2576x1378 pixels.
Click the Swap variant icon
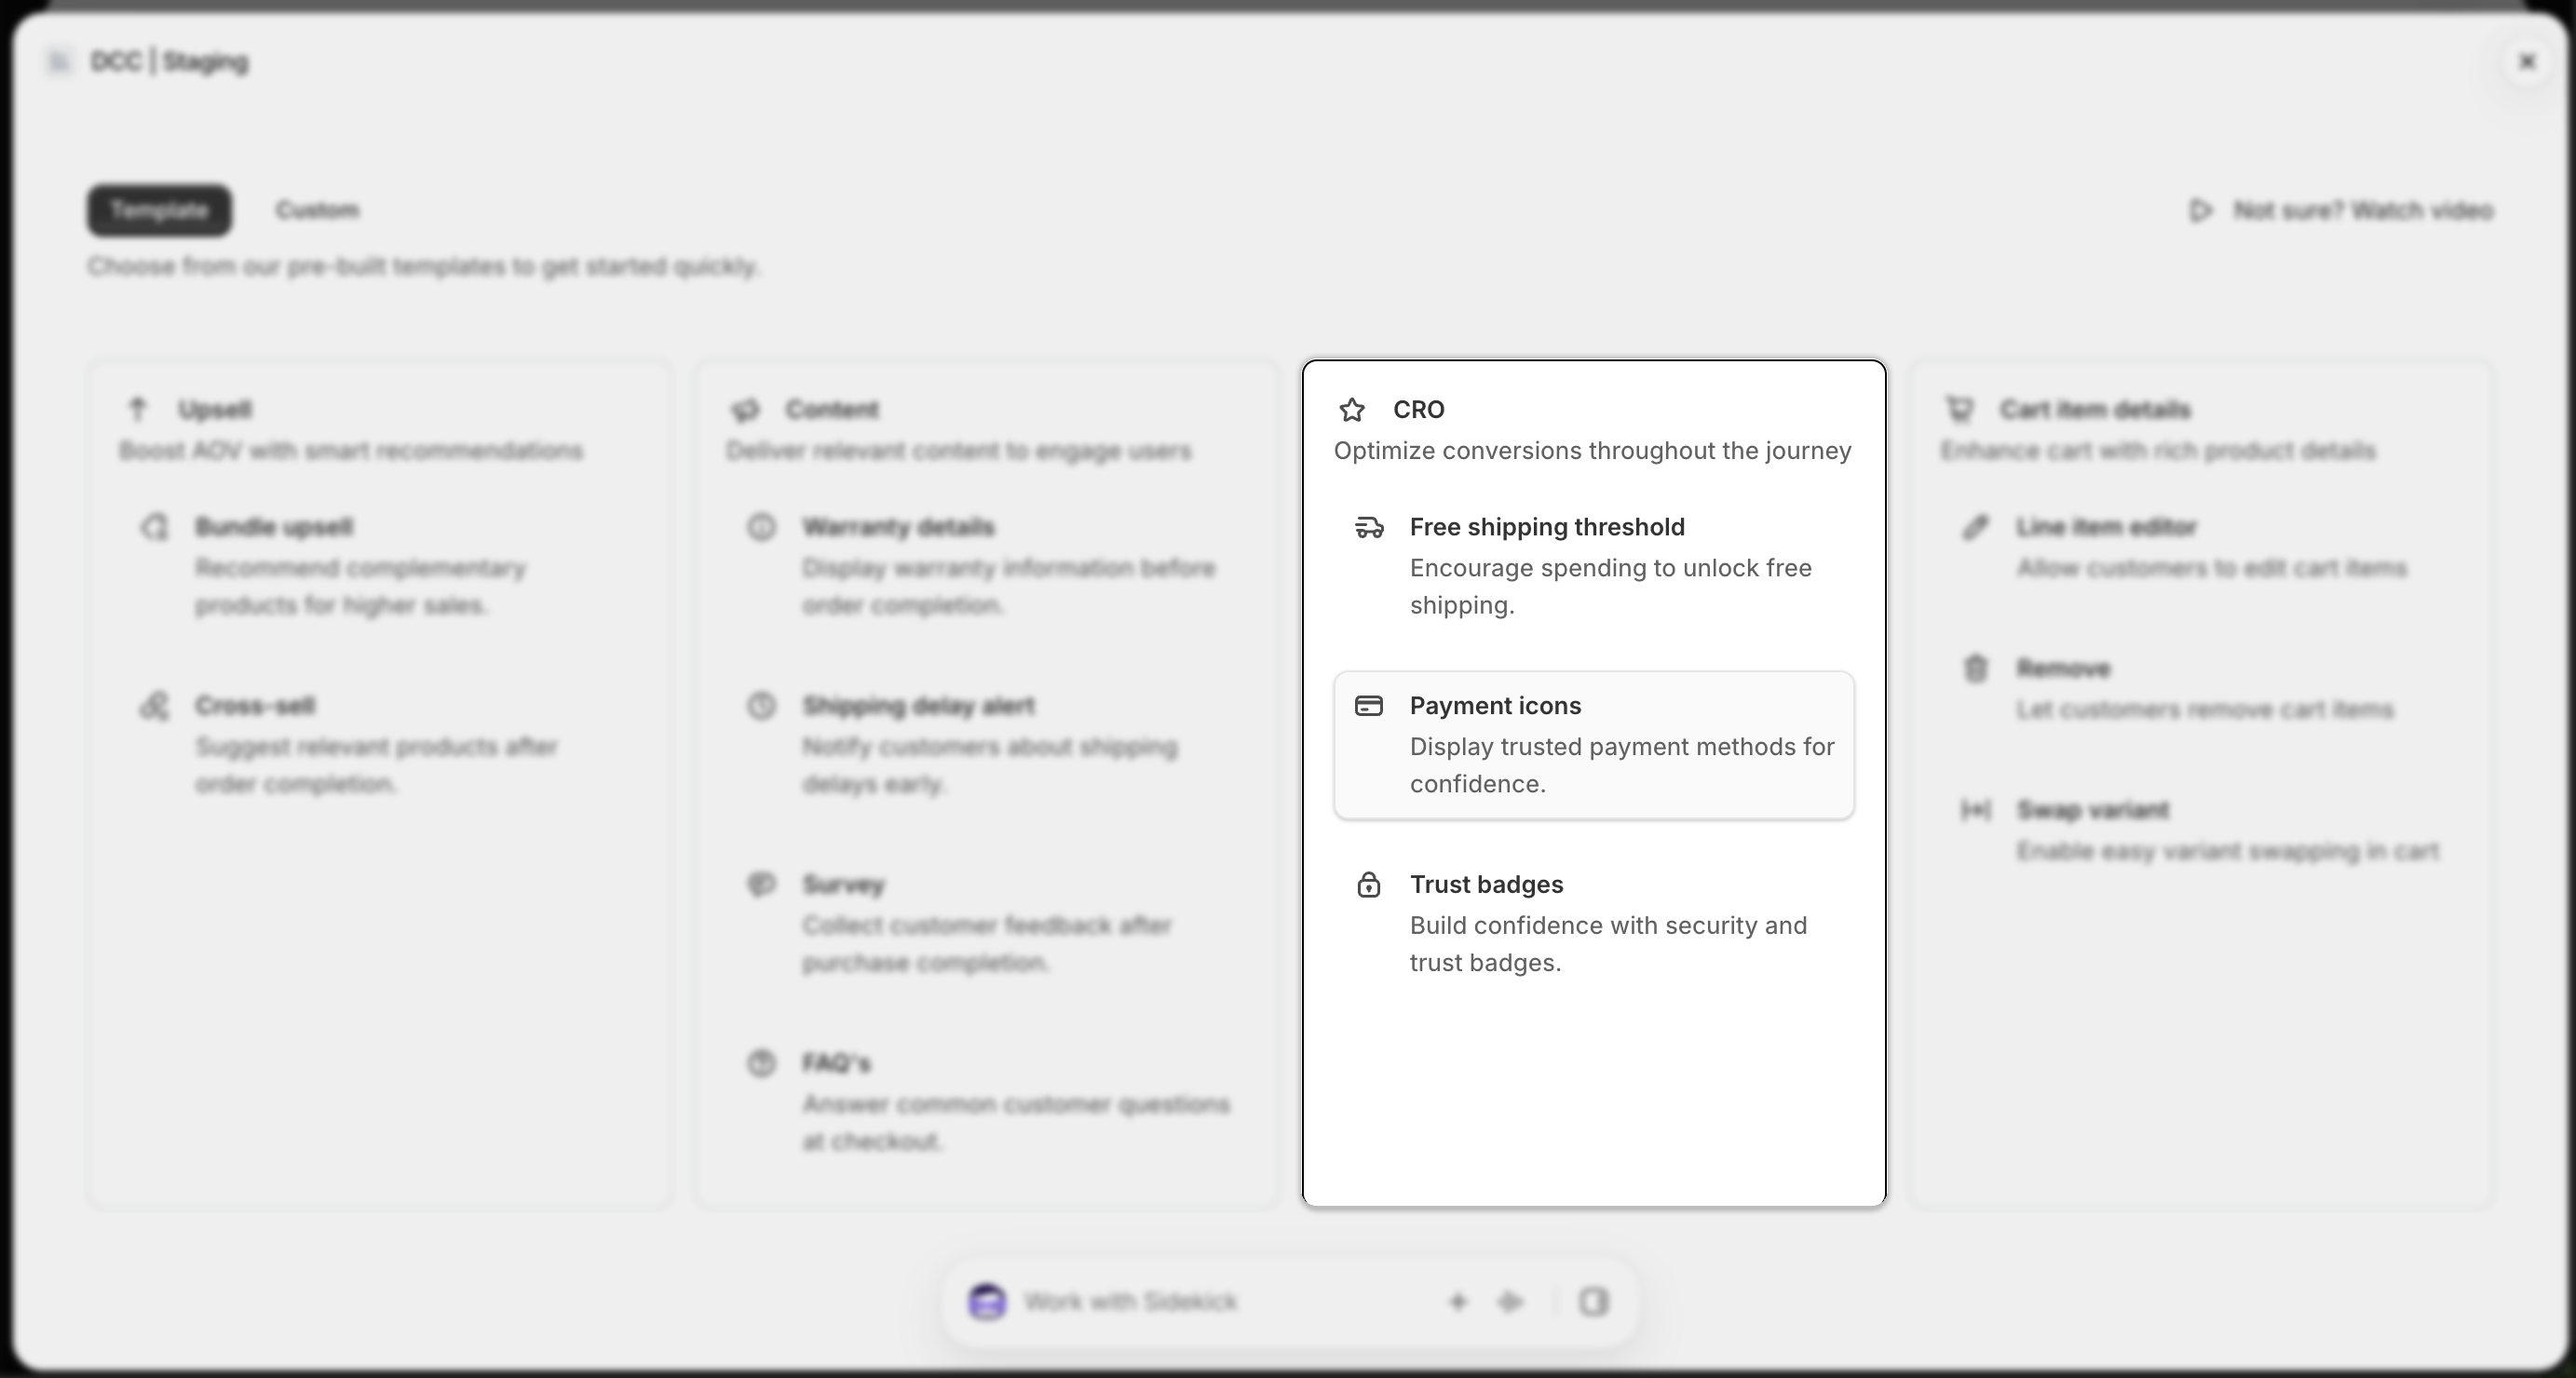tap(1976, 810)
